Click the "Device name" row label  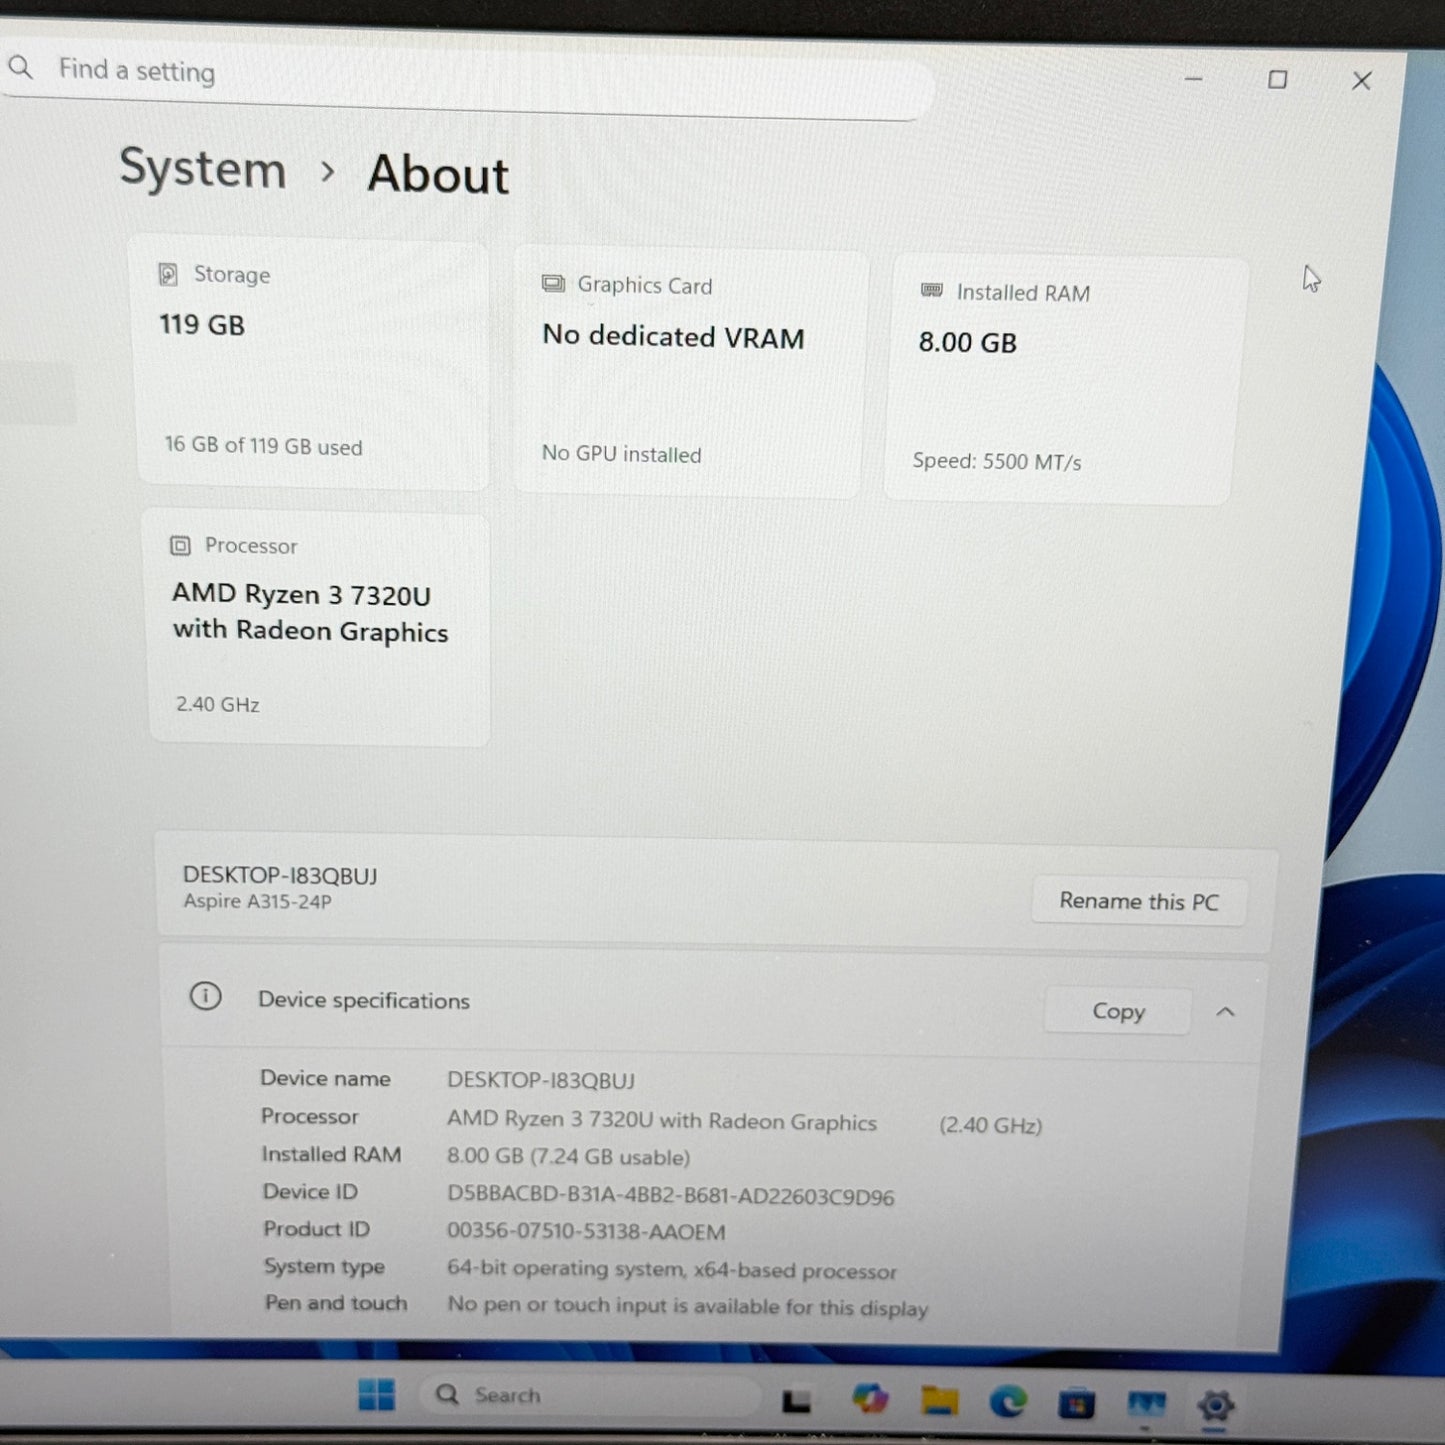coord(326,1078)
